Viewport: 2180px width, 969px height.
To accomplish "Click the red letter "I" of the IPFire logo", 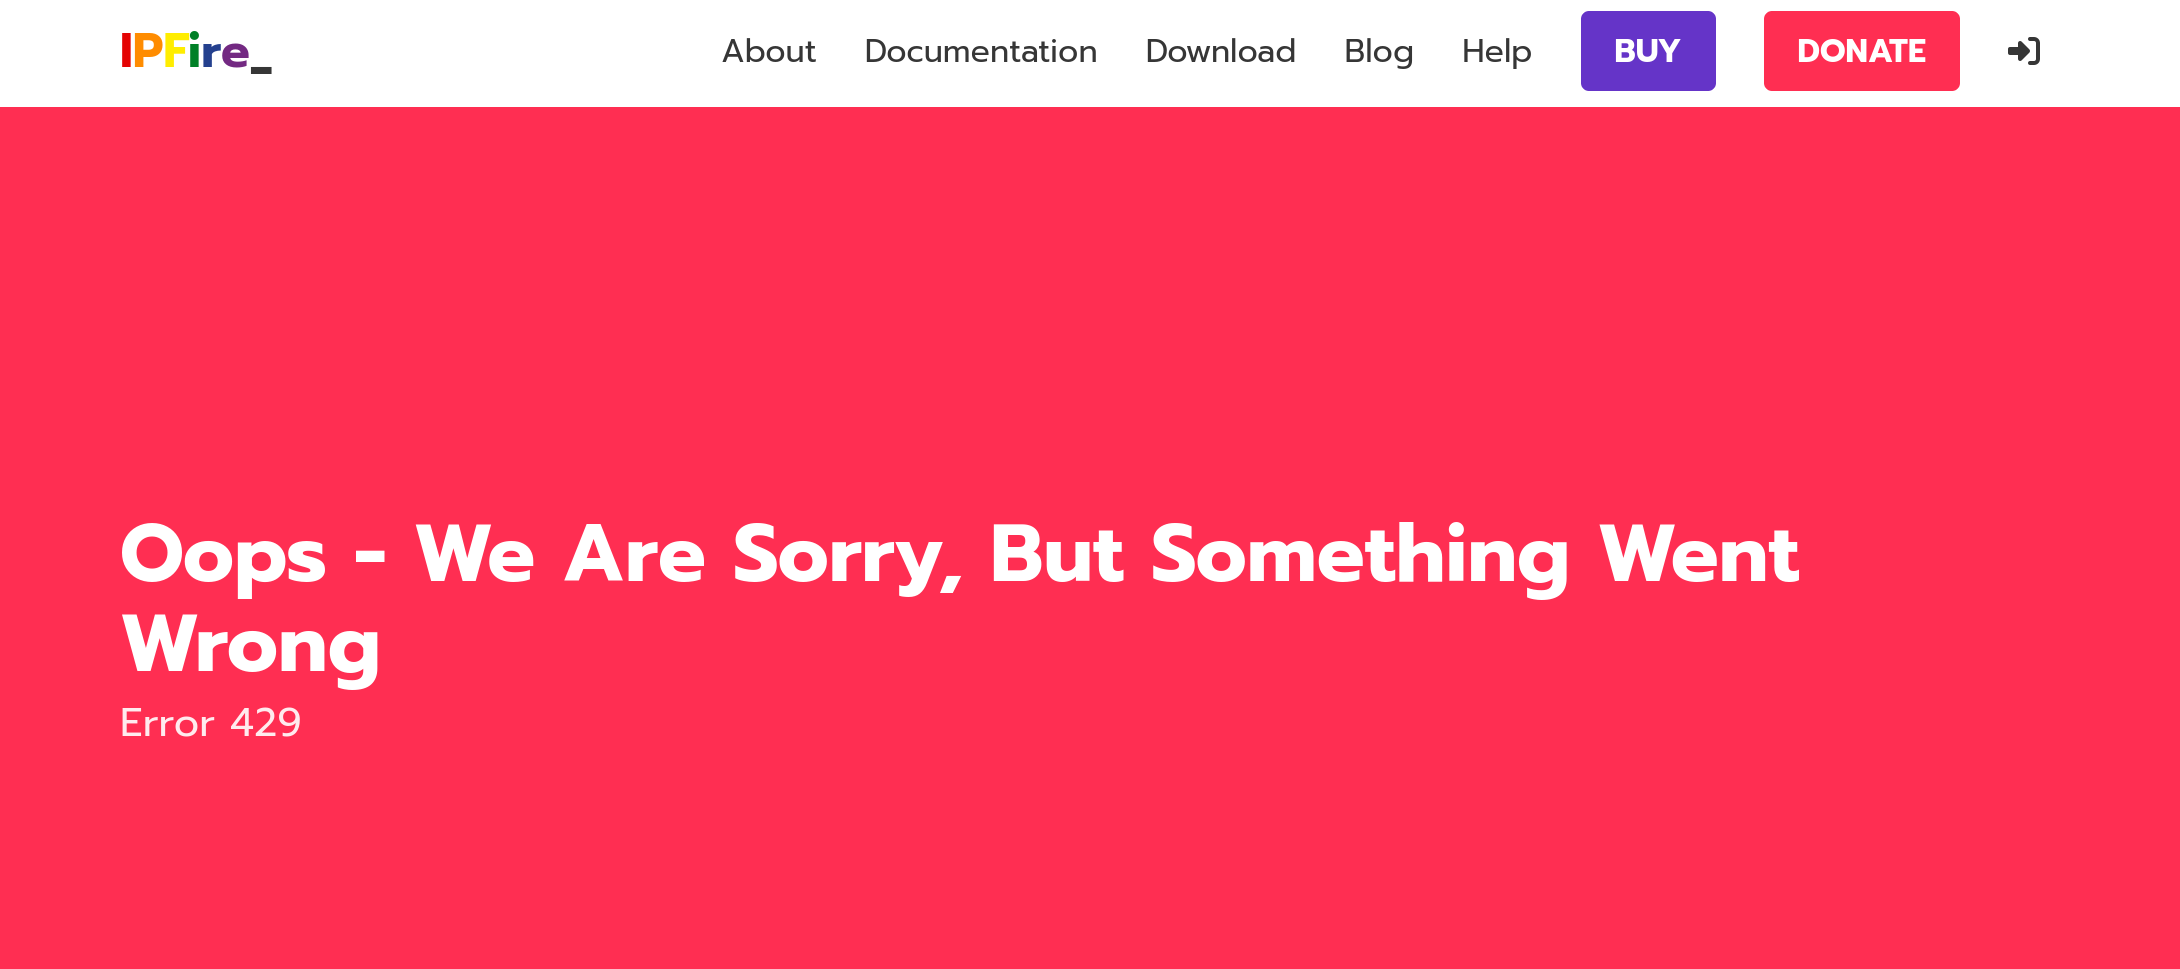I will [x=126, y=51].
